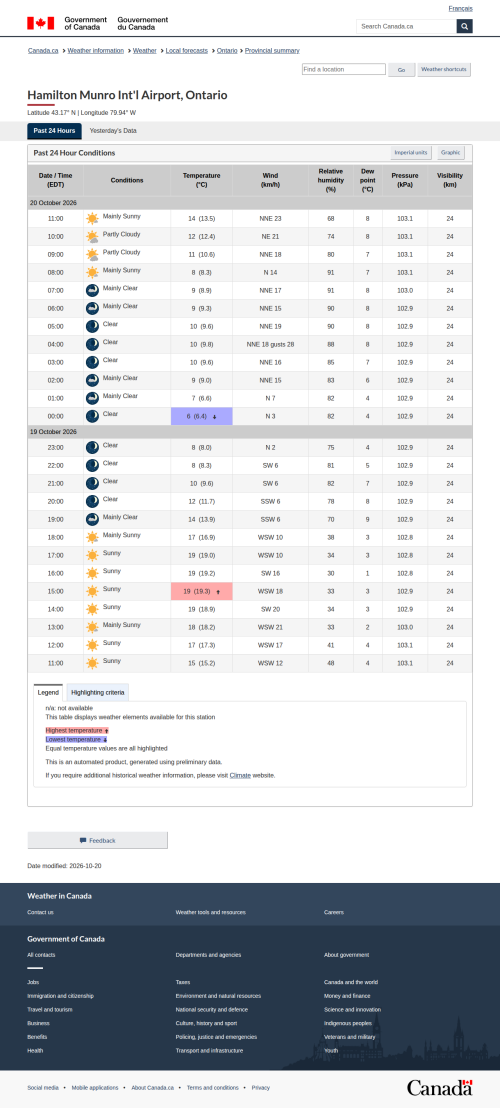Click Terms and conditions link
The height and width of the screenshot is (1108, 500).
click(x=213, y=1088)
